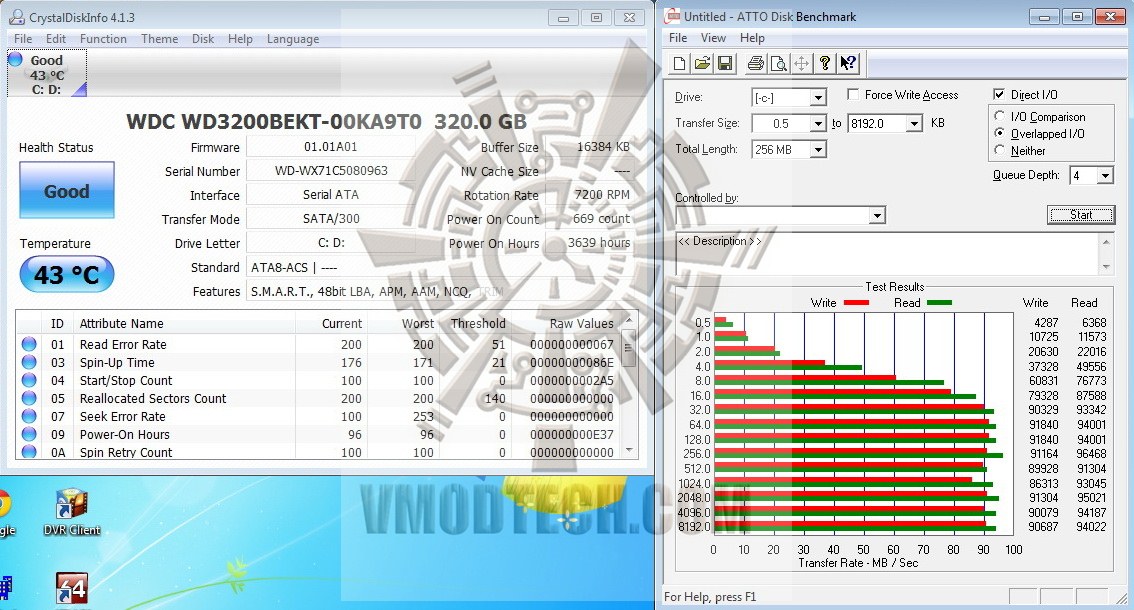Click the Raw Values column header
Viewport: 1134px width, 610px height.
point(581,323)
